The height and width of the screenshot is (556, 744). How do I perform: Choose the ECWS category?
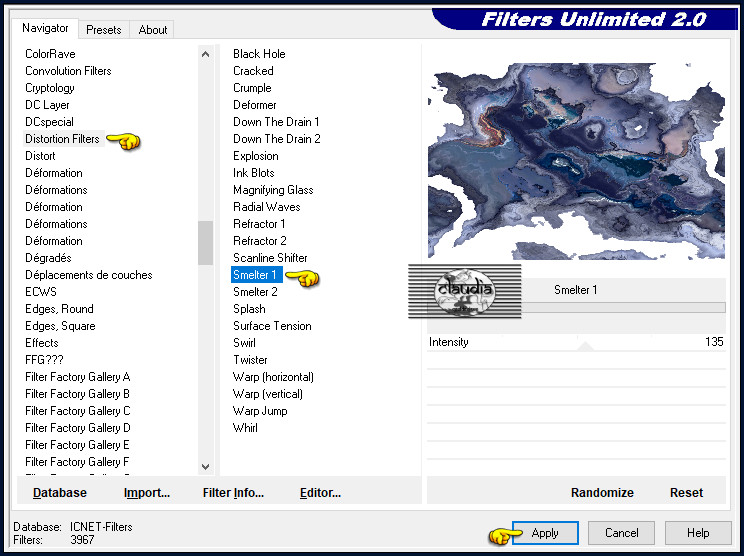click(x=40, y=292)
